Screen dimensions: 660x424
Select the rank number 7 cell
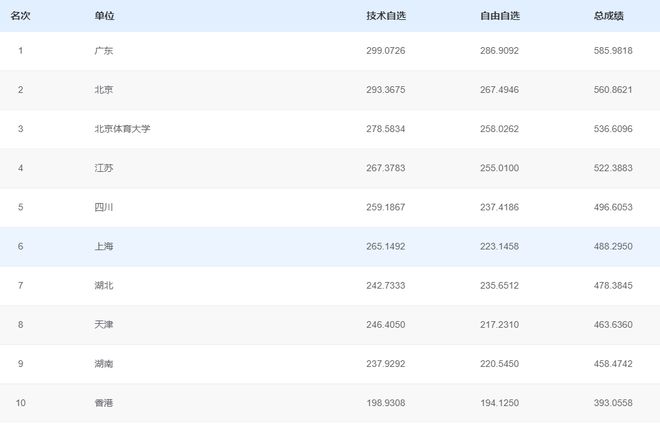point(20,286)
